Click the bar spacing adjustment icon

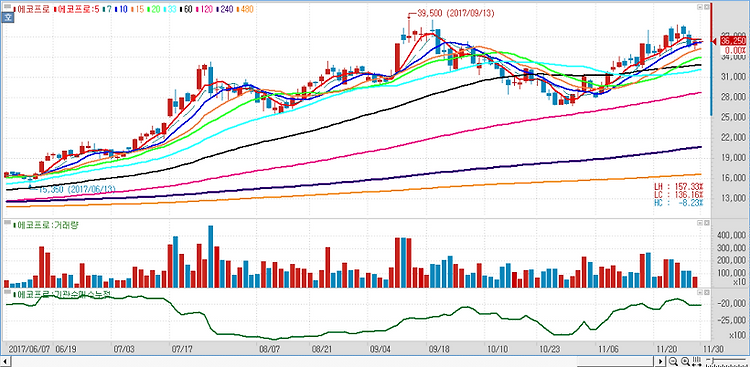click(696, 362)
